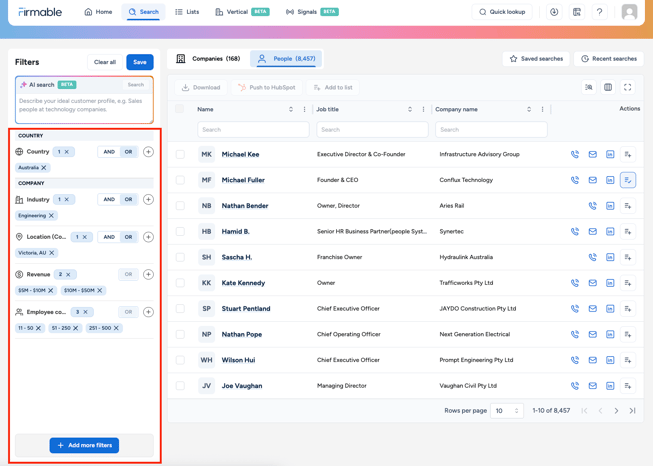This screenshot has width=653, height=466.
Task: Sort by the Company name column arrows
Action: (x=529, y=110)
